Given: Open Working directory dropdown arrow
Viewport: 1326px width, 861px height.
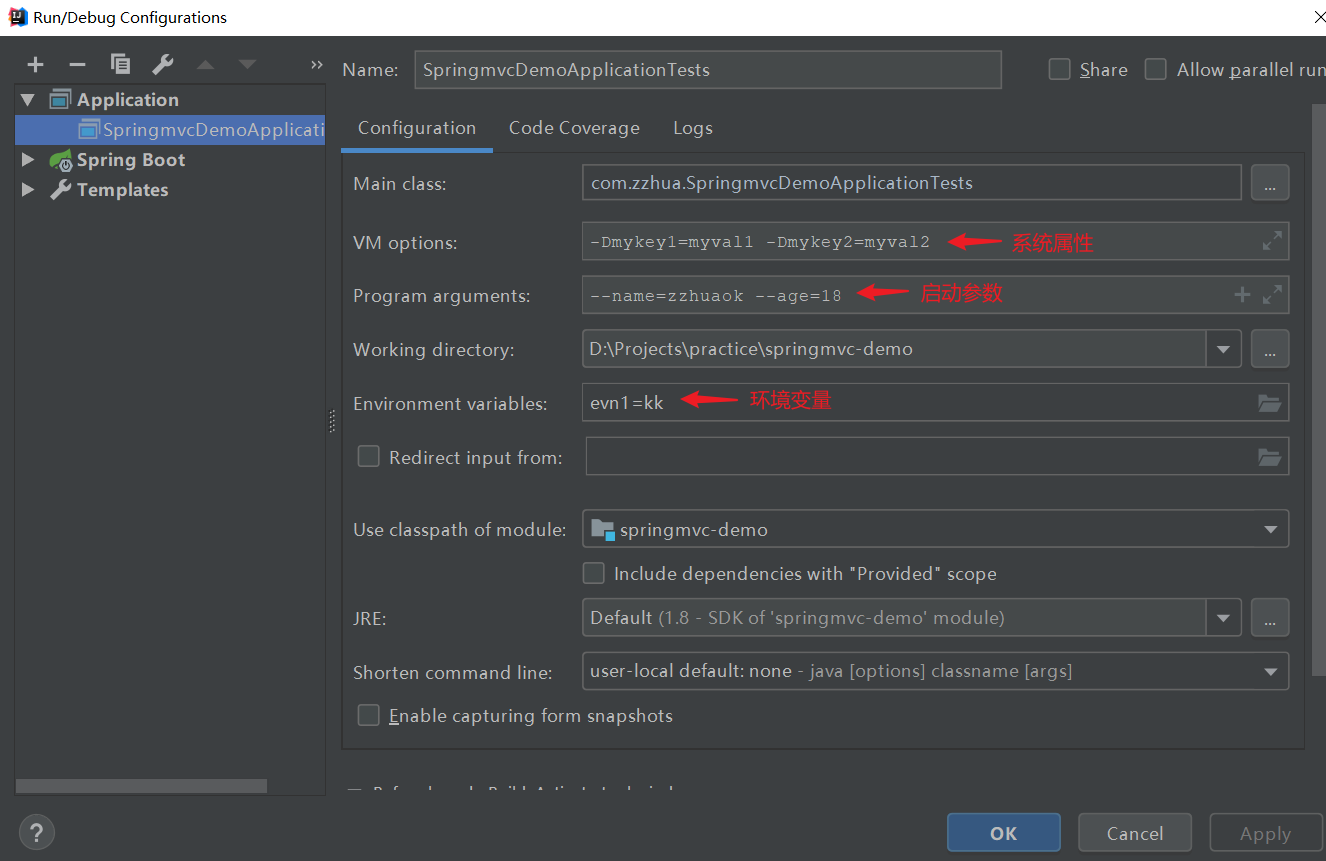Looking at the screenshot, I should (x=1223, y=350).
